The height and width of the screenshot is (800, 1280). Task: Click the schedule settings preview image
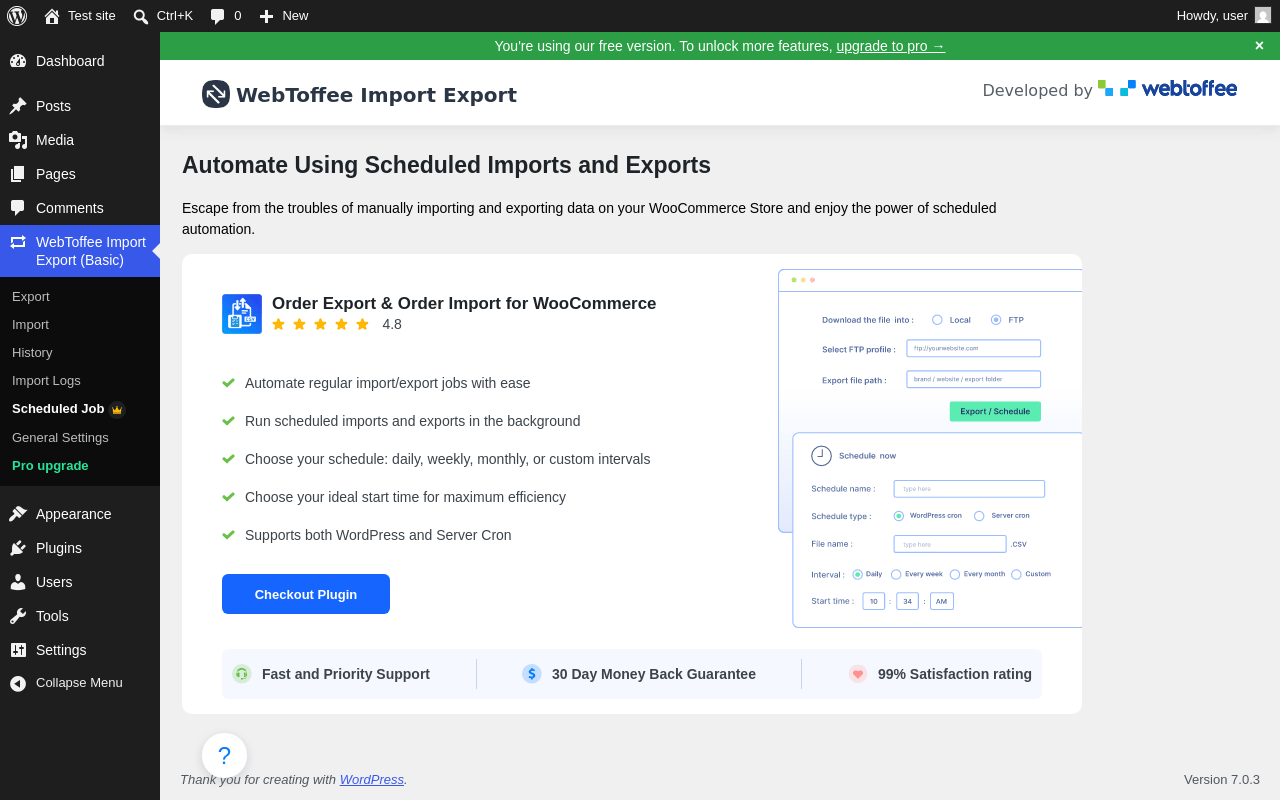click(930, 448)
